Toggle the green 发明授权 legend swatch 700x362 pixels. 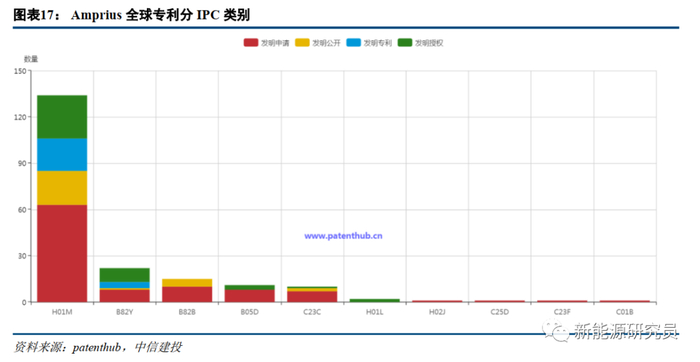405,43
